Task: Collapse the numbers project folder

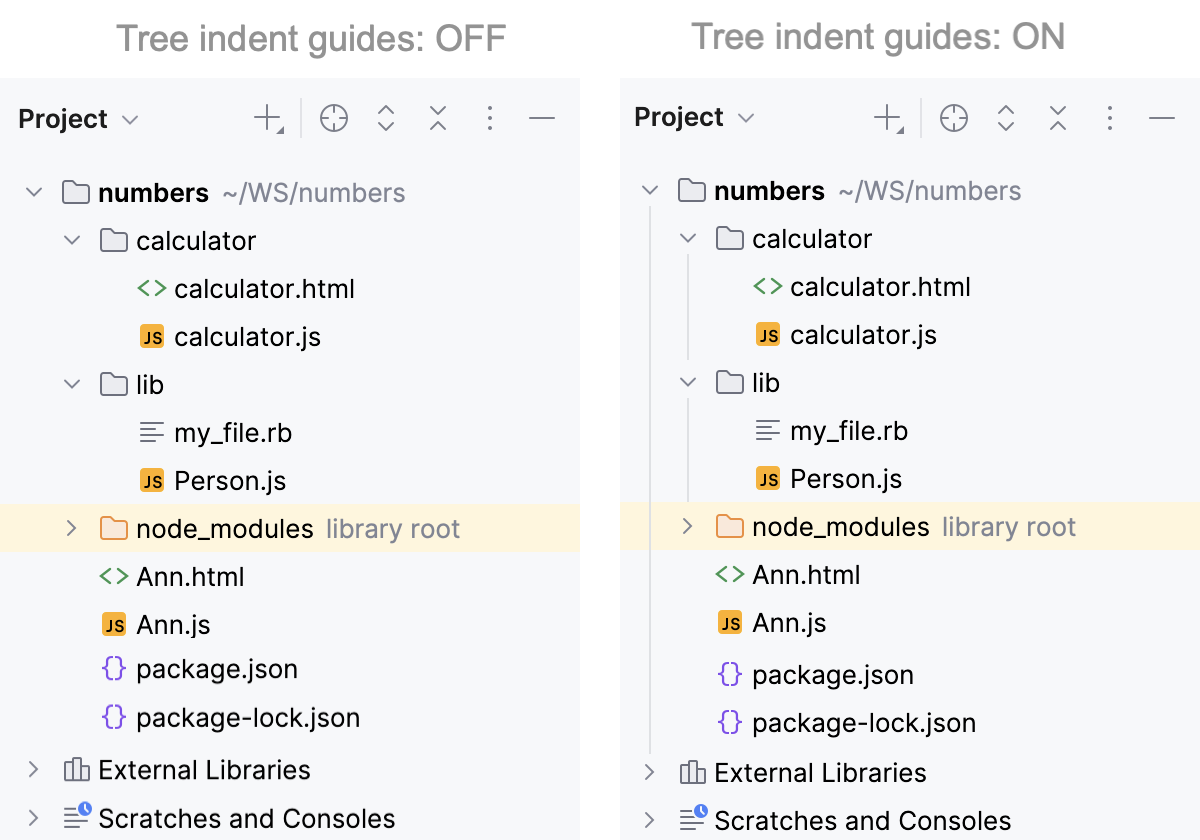Action: [x=34, y=192]
